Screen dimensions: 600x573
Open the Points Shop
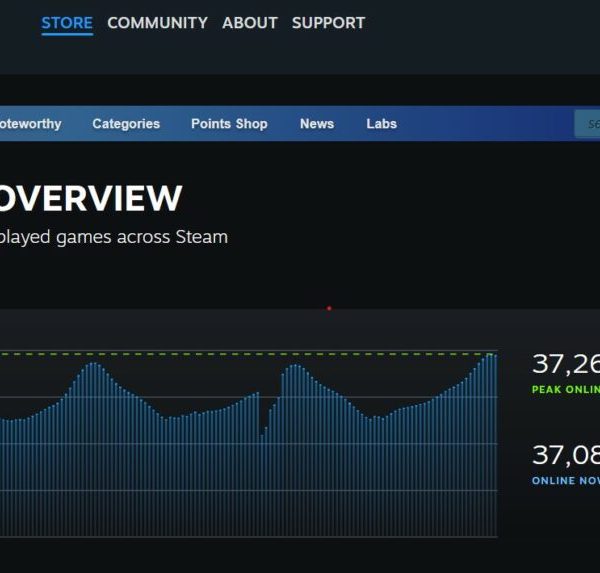[229, 124]
